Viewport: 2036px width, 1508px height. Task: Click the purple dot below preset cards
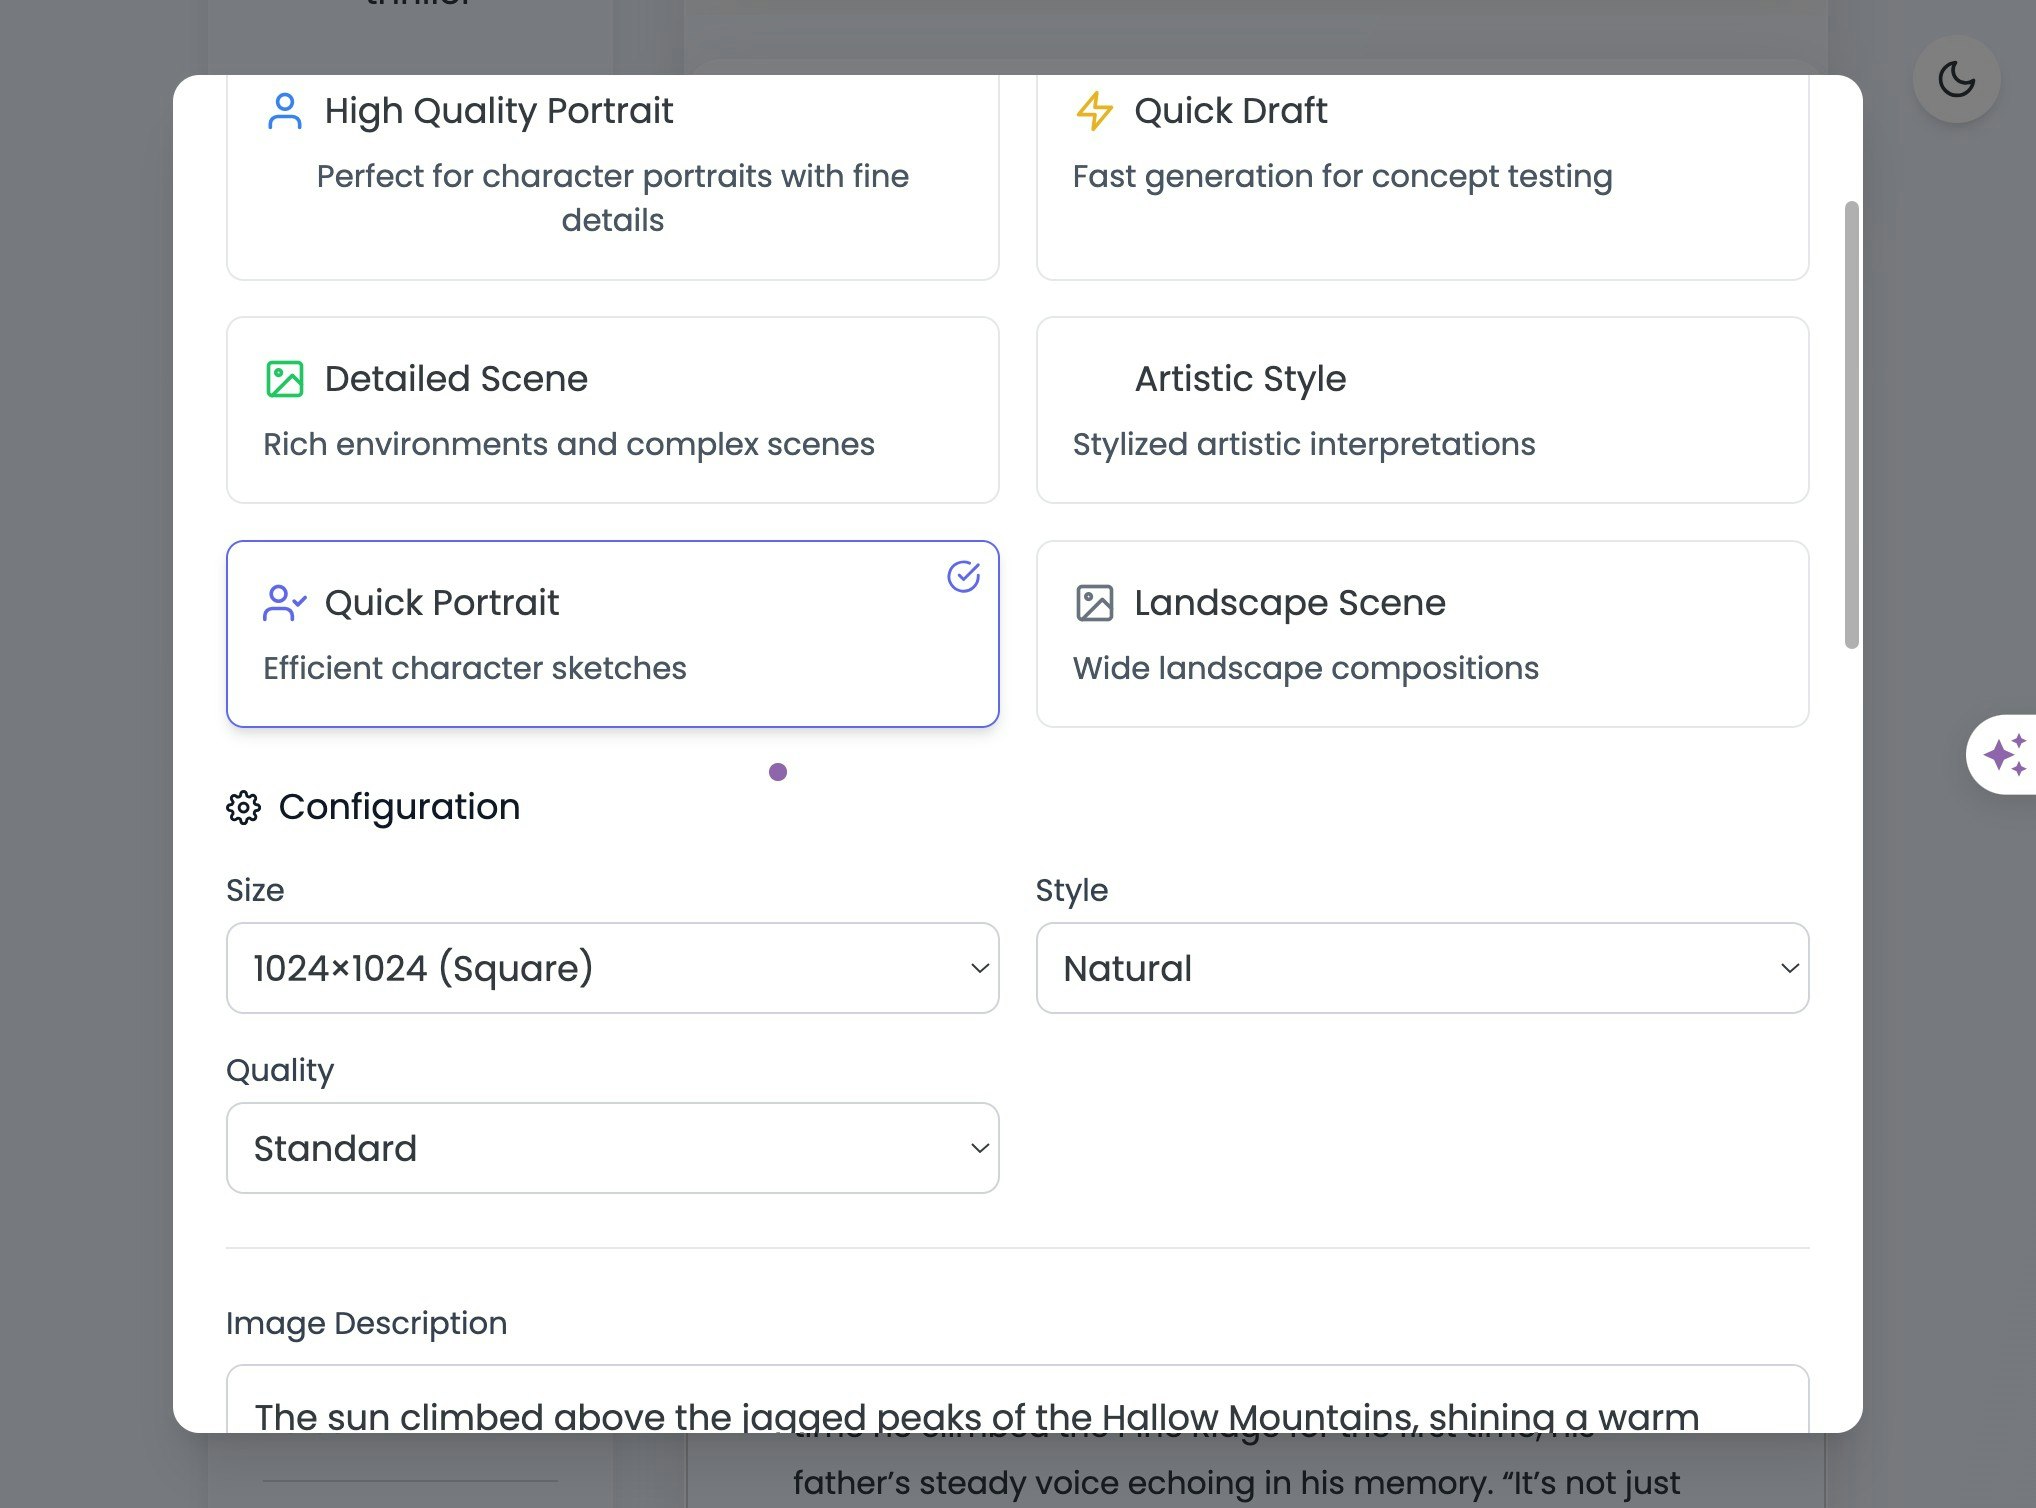click(x=778, y=772)
